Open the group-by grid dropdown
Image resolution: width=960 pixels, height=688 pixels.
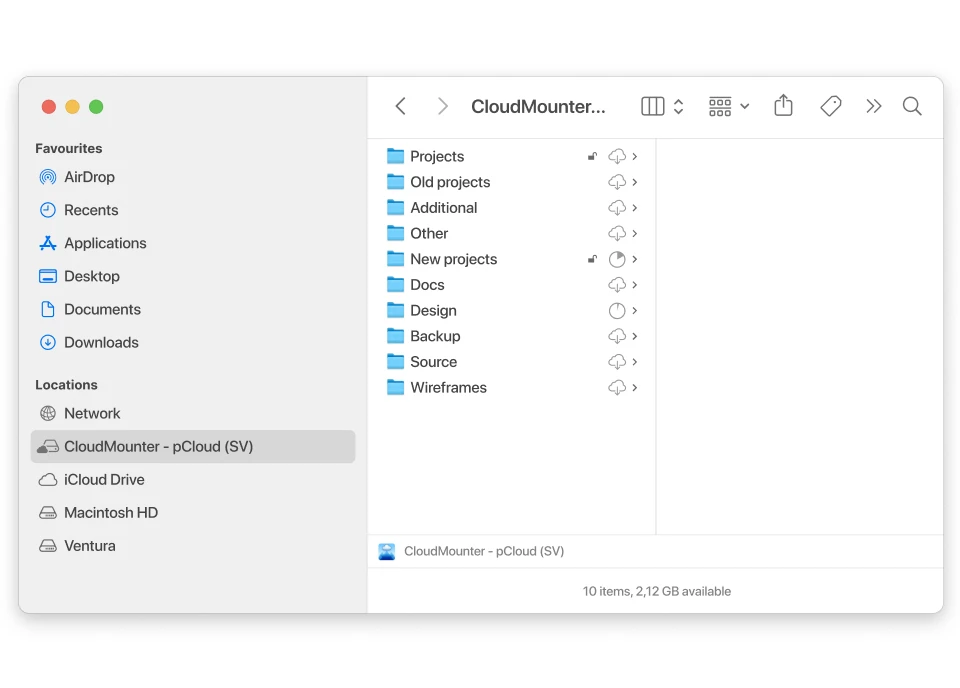728,106
